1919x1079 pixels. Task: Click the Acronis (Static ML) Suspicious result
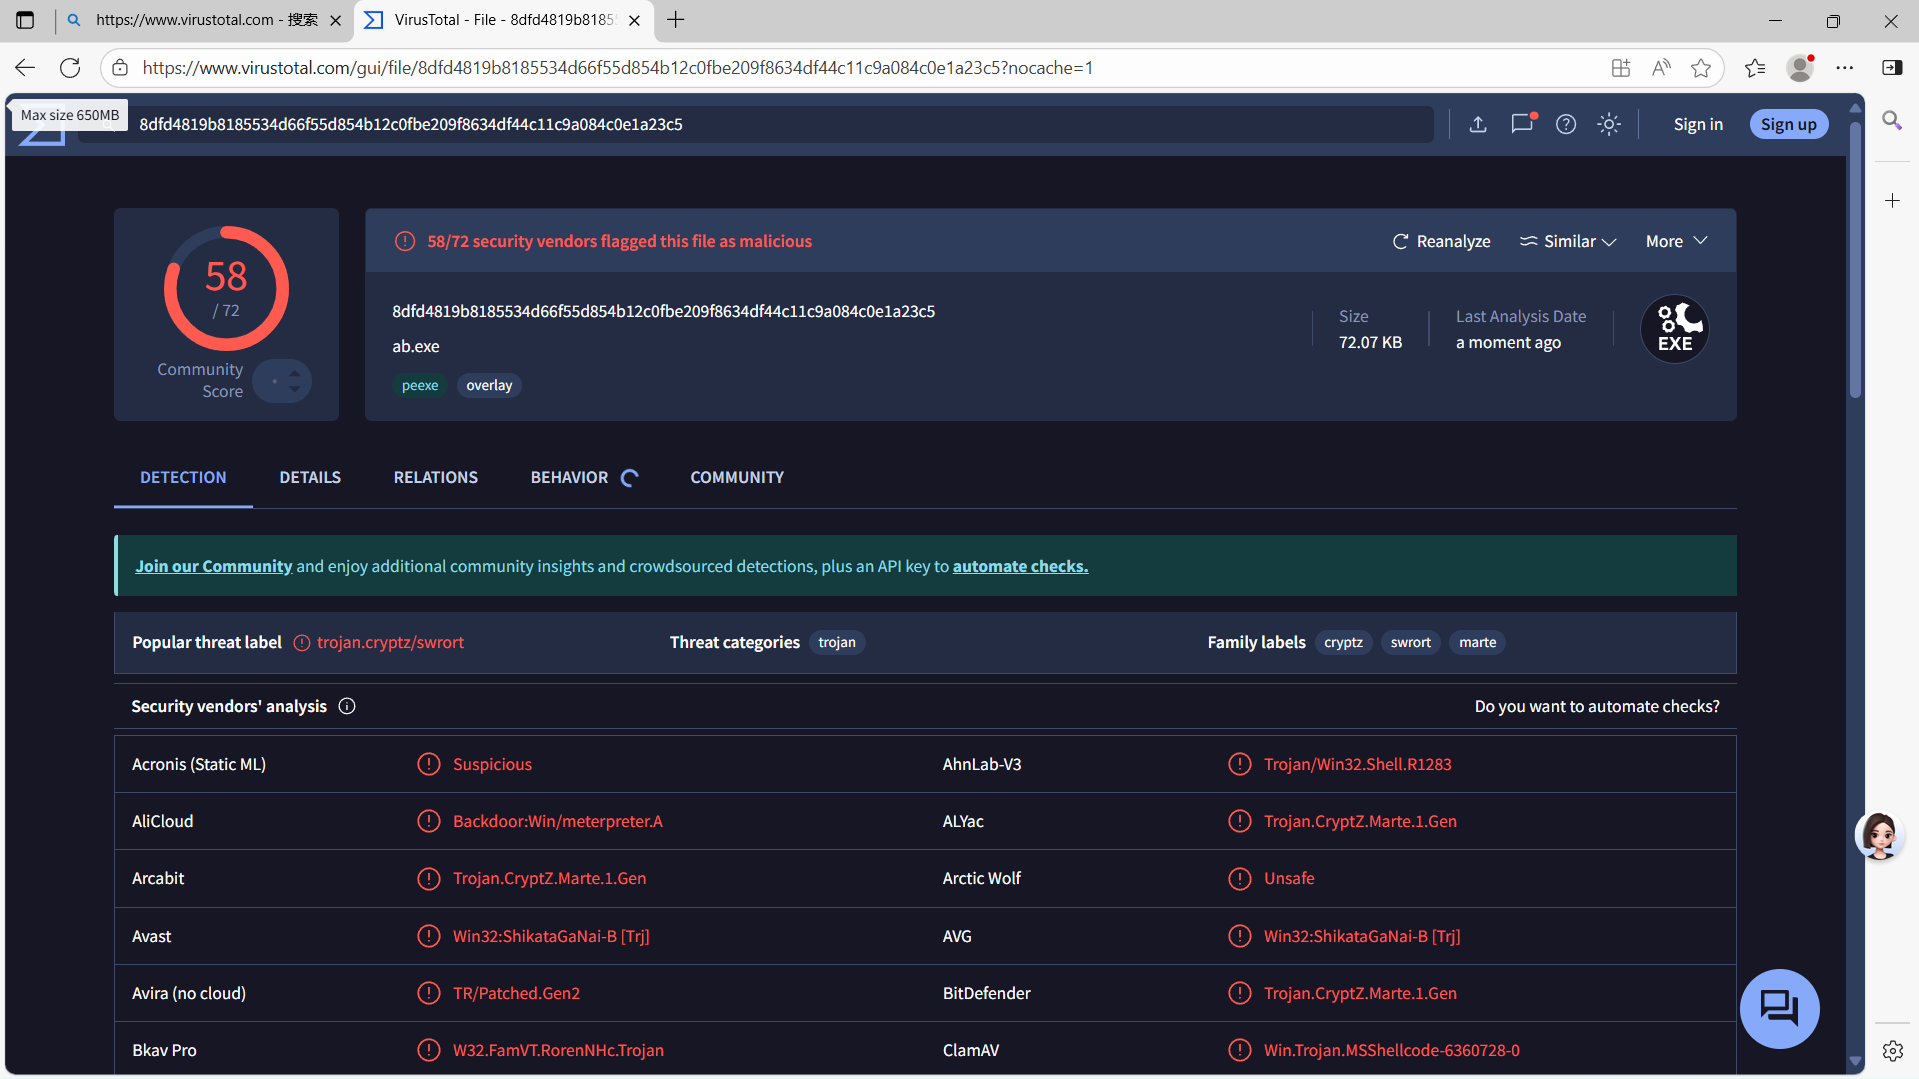point(492,764)
